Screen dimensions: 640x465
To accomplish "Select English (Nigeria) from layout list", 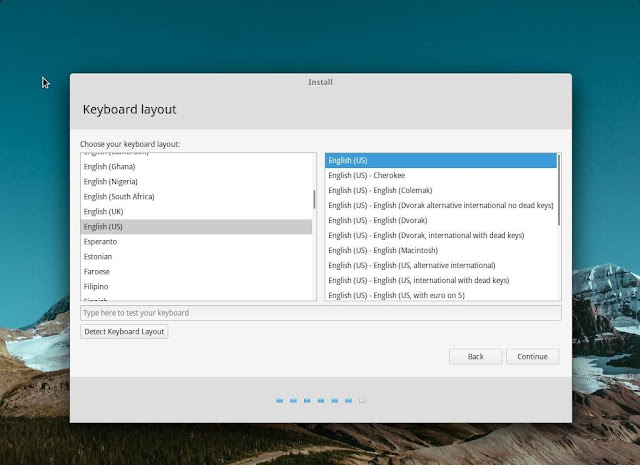I will [196, 182].
